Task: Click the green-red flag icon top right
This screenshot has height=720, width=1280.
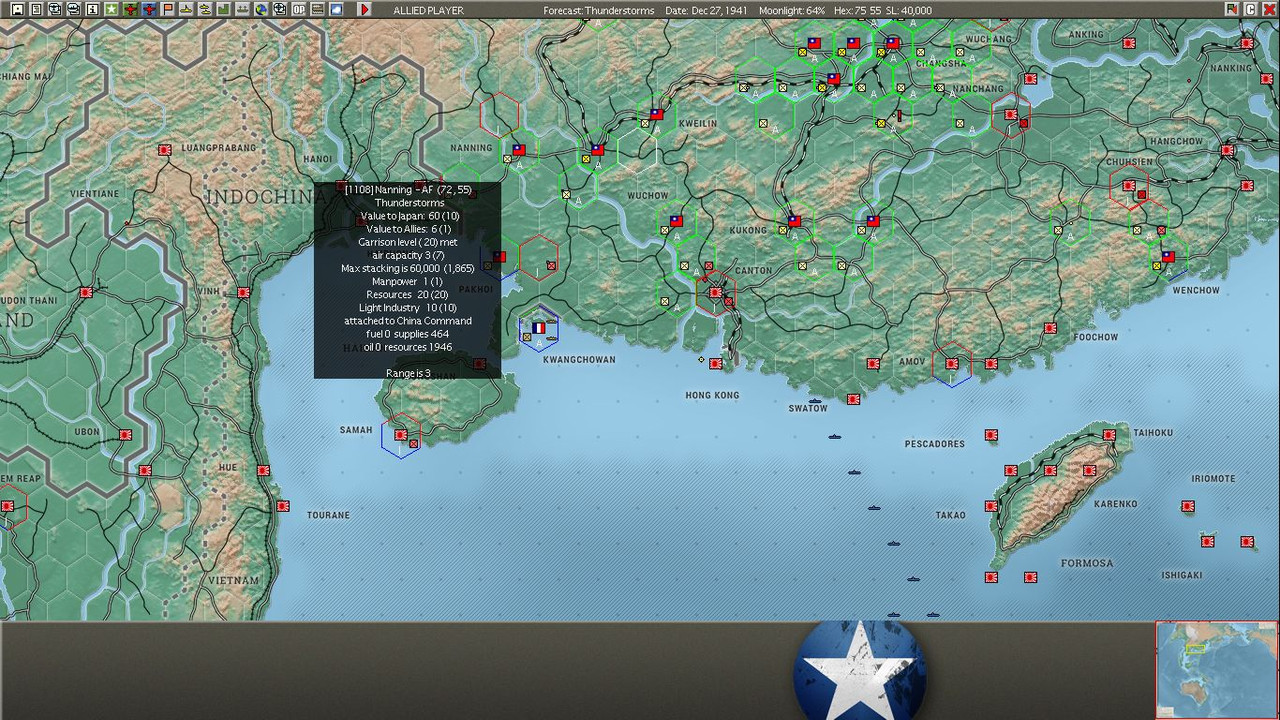Action: pyautogui.click(x=1232, y=9)
